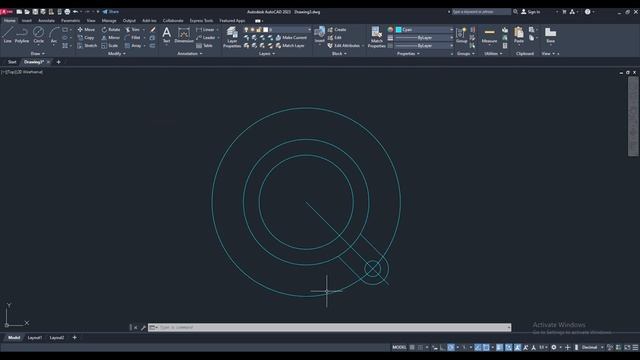Click the Match Properties tool
Screen dimensions: 640x360
click(376, 37)
